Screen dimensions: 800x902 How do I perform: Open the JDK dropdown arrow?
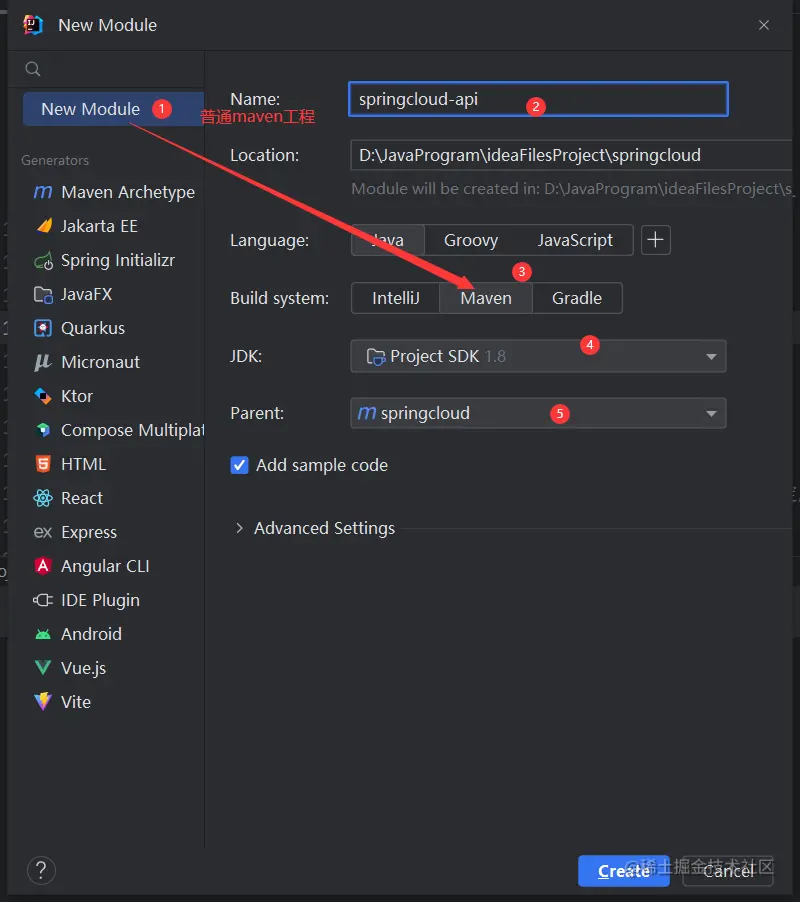pos(711,357)
